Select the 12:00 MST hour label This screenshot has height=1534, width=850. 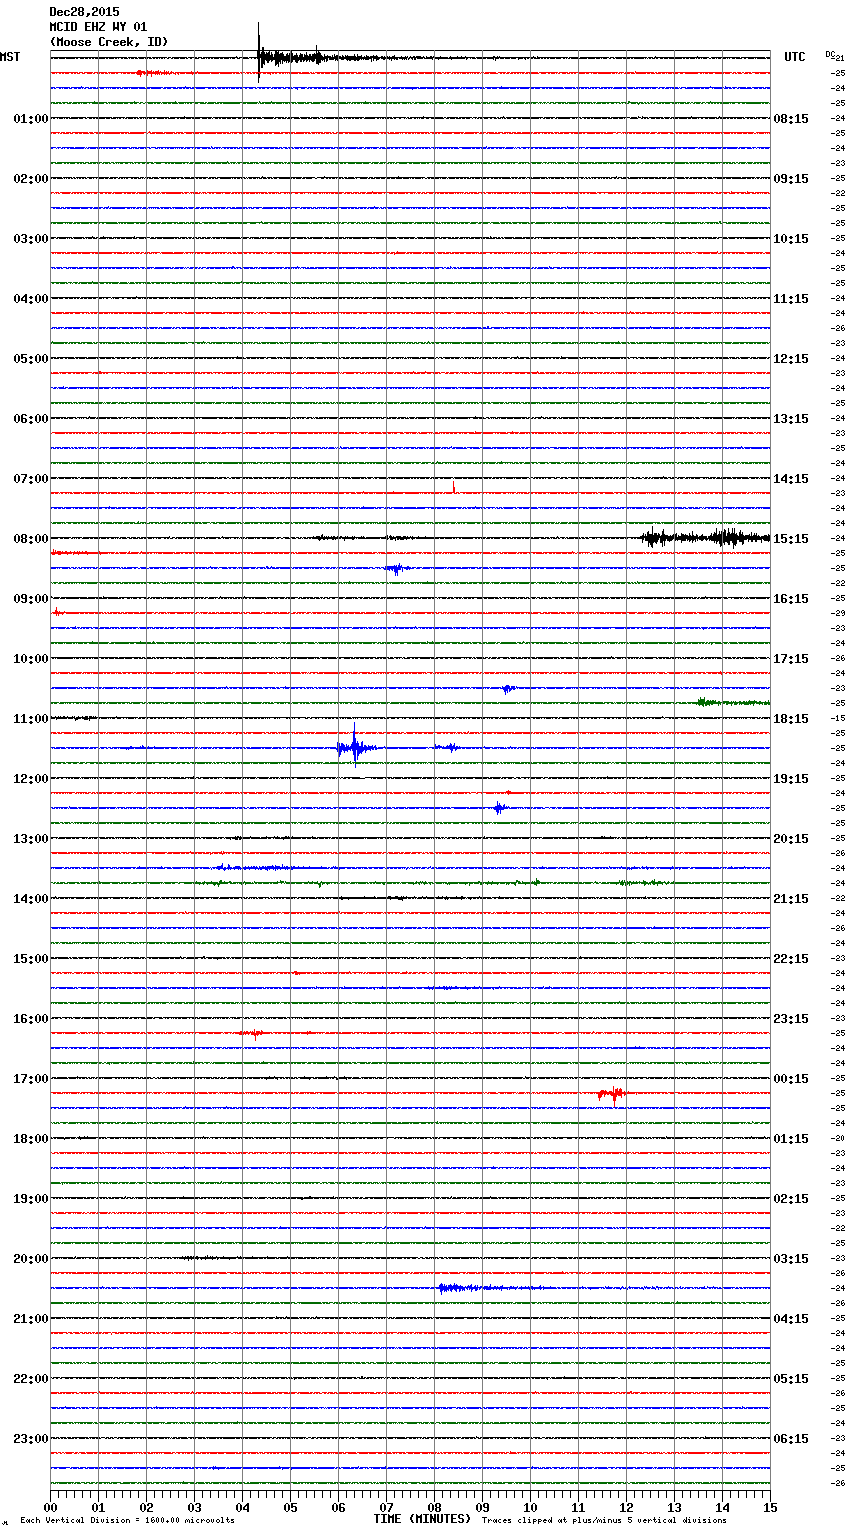(x=31, y=778)
